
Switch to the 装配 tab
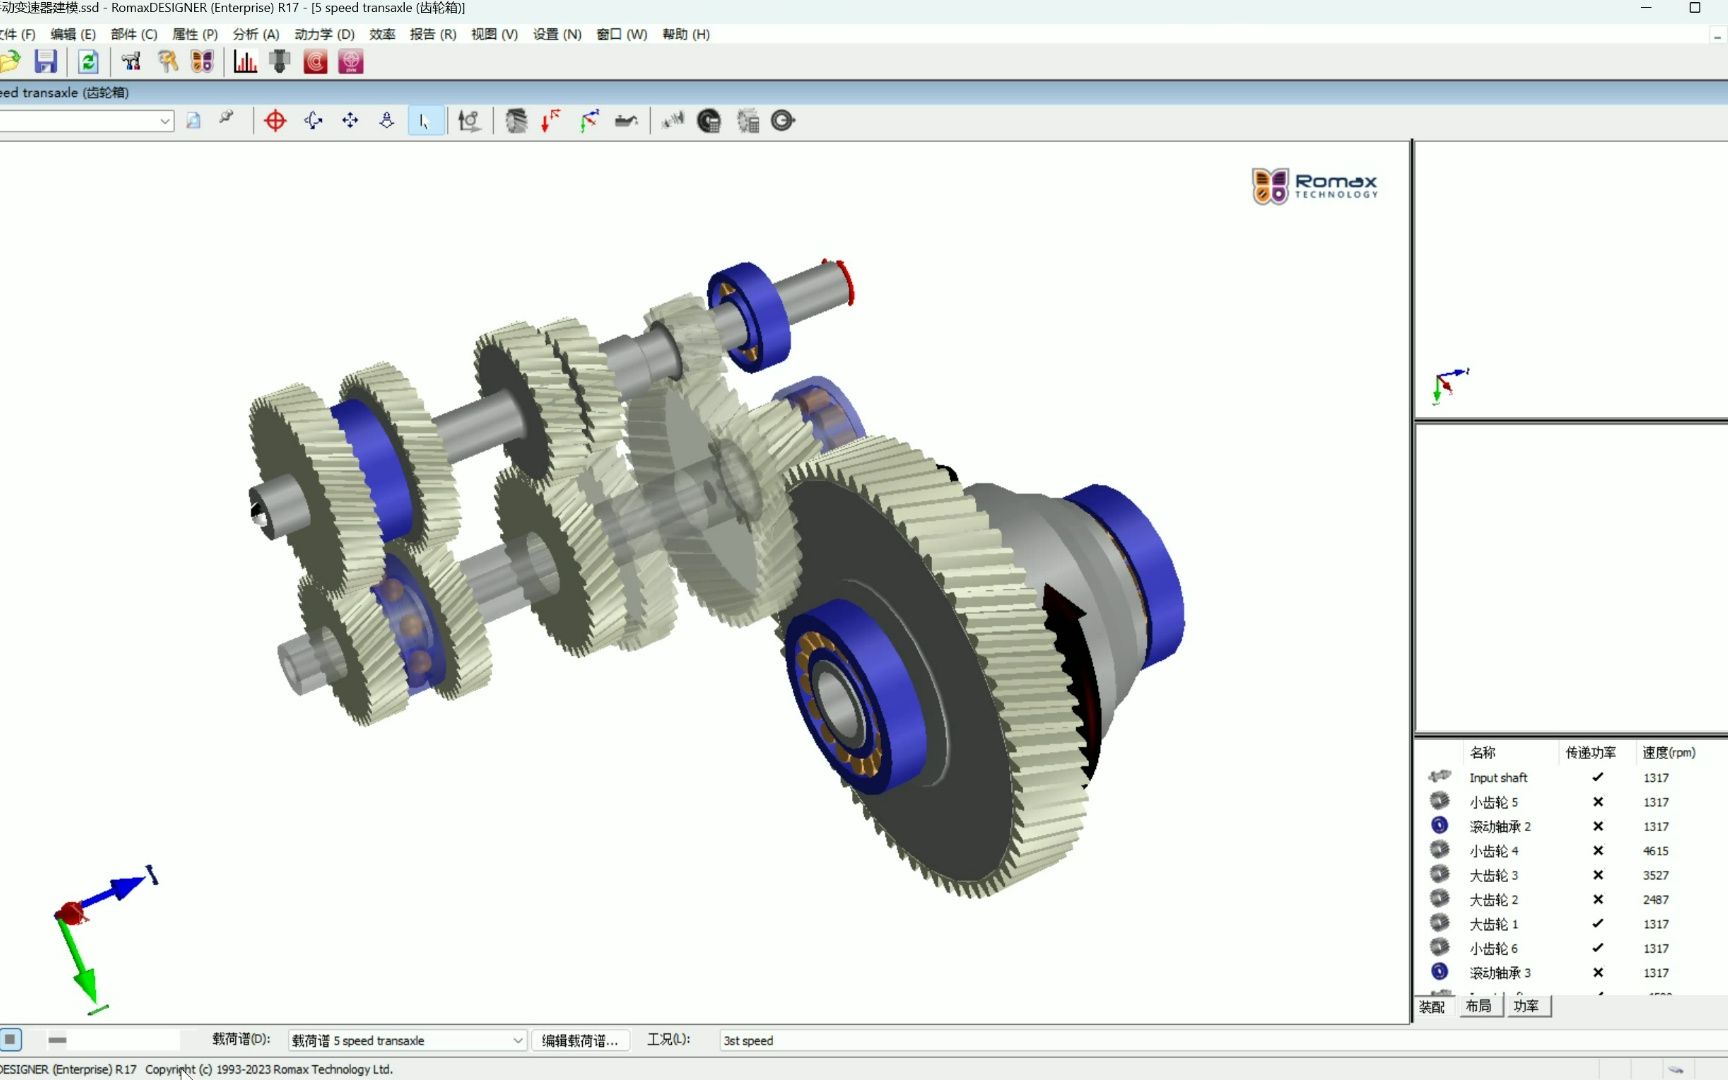click(x=1432, y=1006)
